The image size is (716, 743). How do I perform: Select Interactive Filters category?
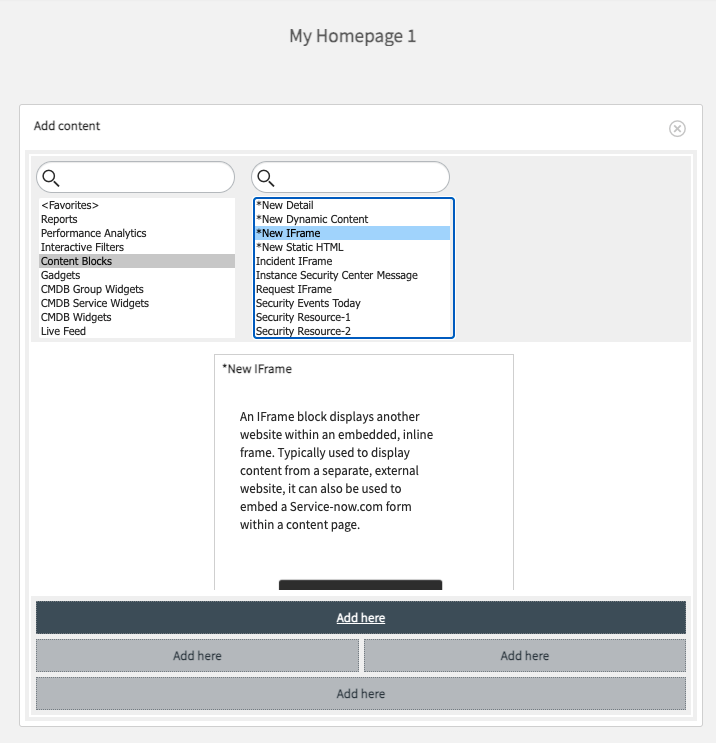coord(82,247)
